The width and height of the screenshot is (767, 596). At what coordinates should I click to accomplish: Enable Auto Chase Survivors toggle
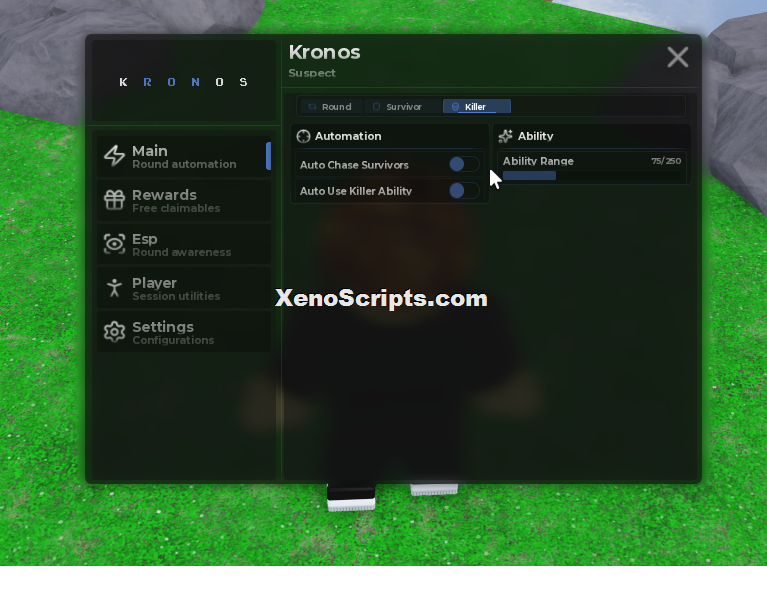pos(464,164)
